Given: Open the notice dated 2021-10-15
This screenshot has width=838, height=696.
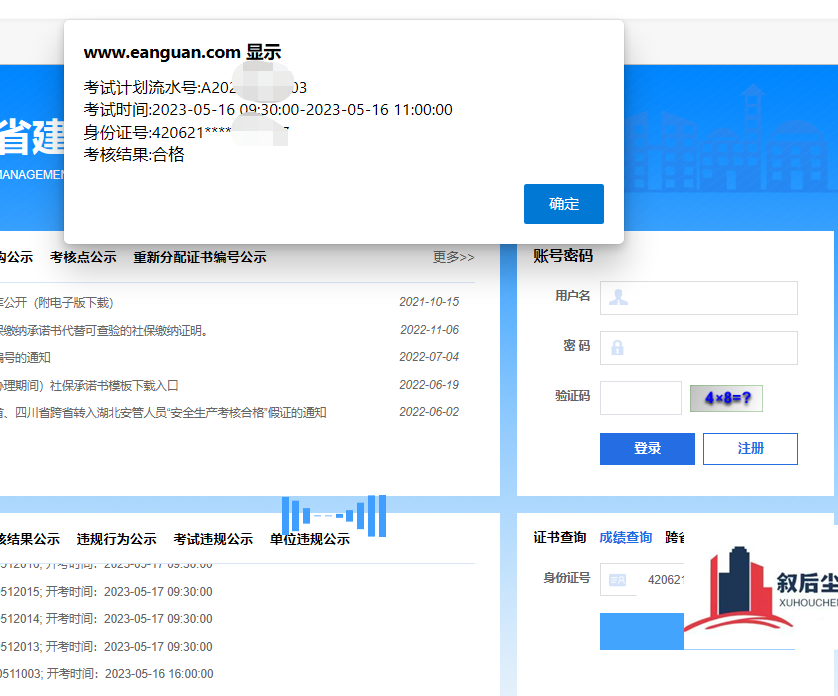Looking at the screenshot, I should (60, 302).
